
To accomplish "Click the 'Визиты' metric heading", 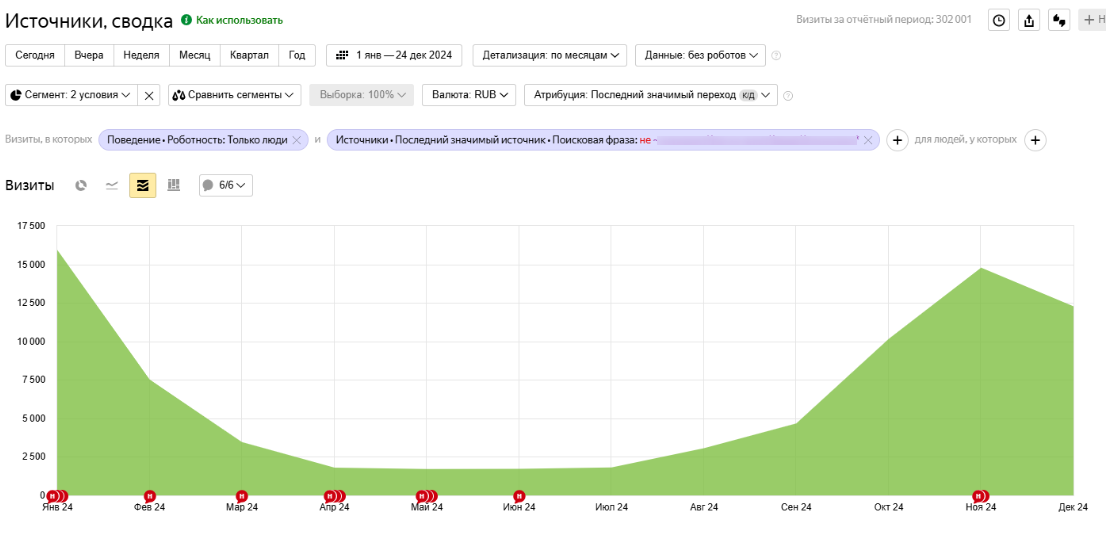I will tap(30, 186).
